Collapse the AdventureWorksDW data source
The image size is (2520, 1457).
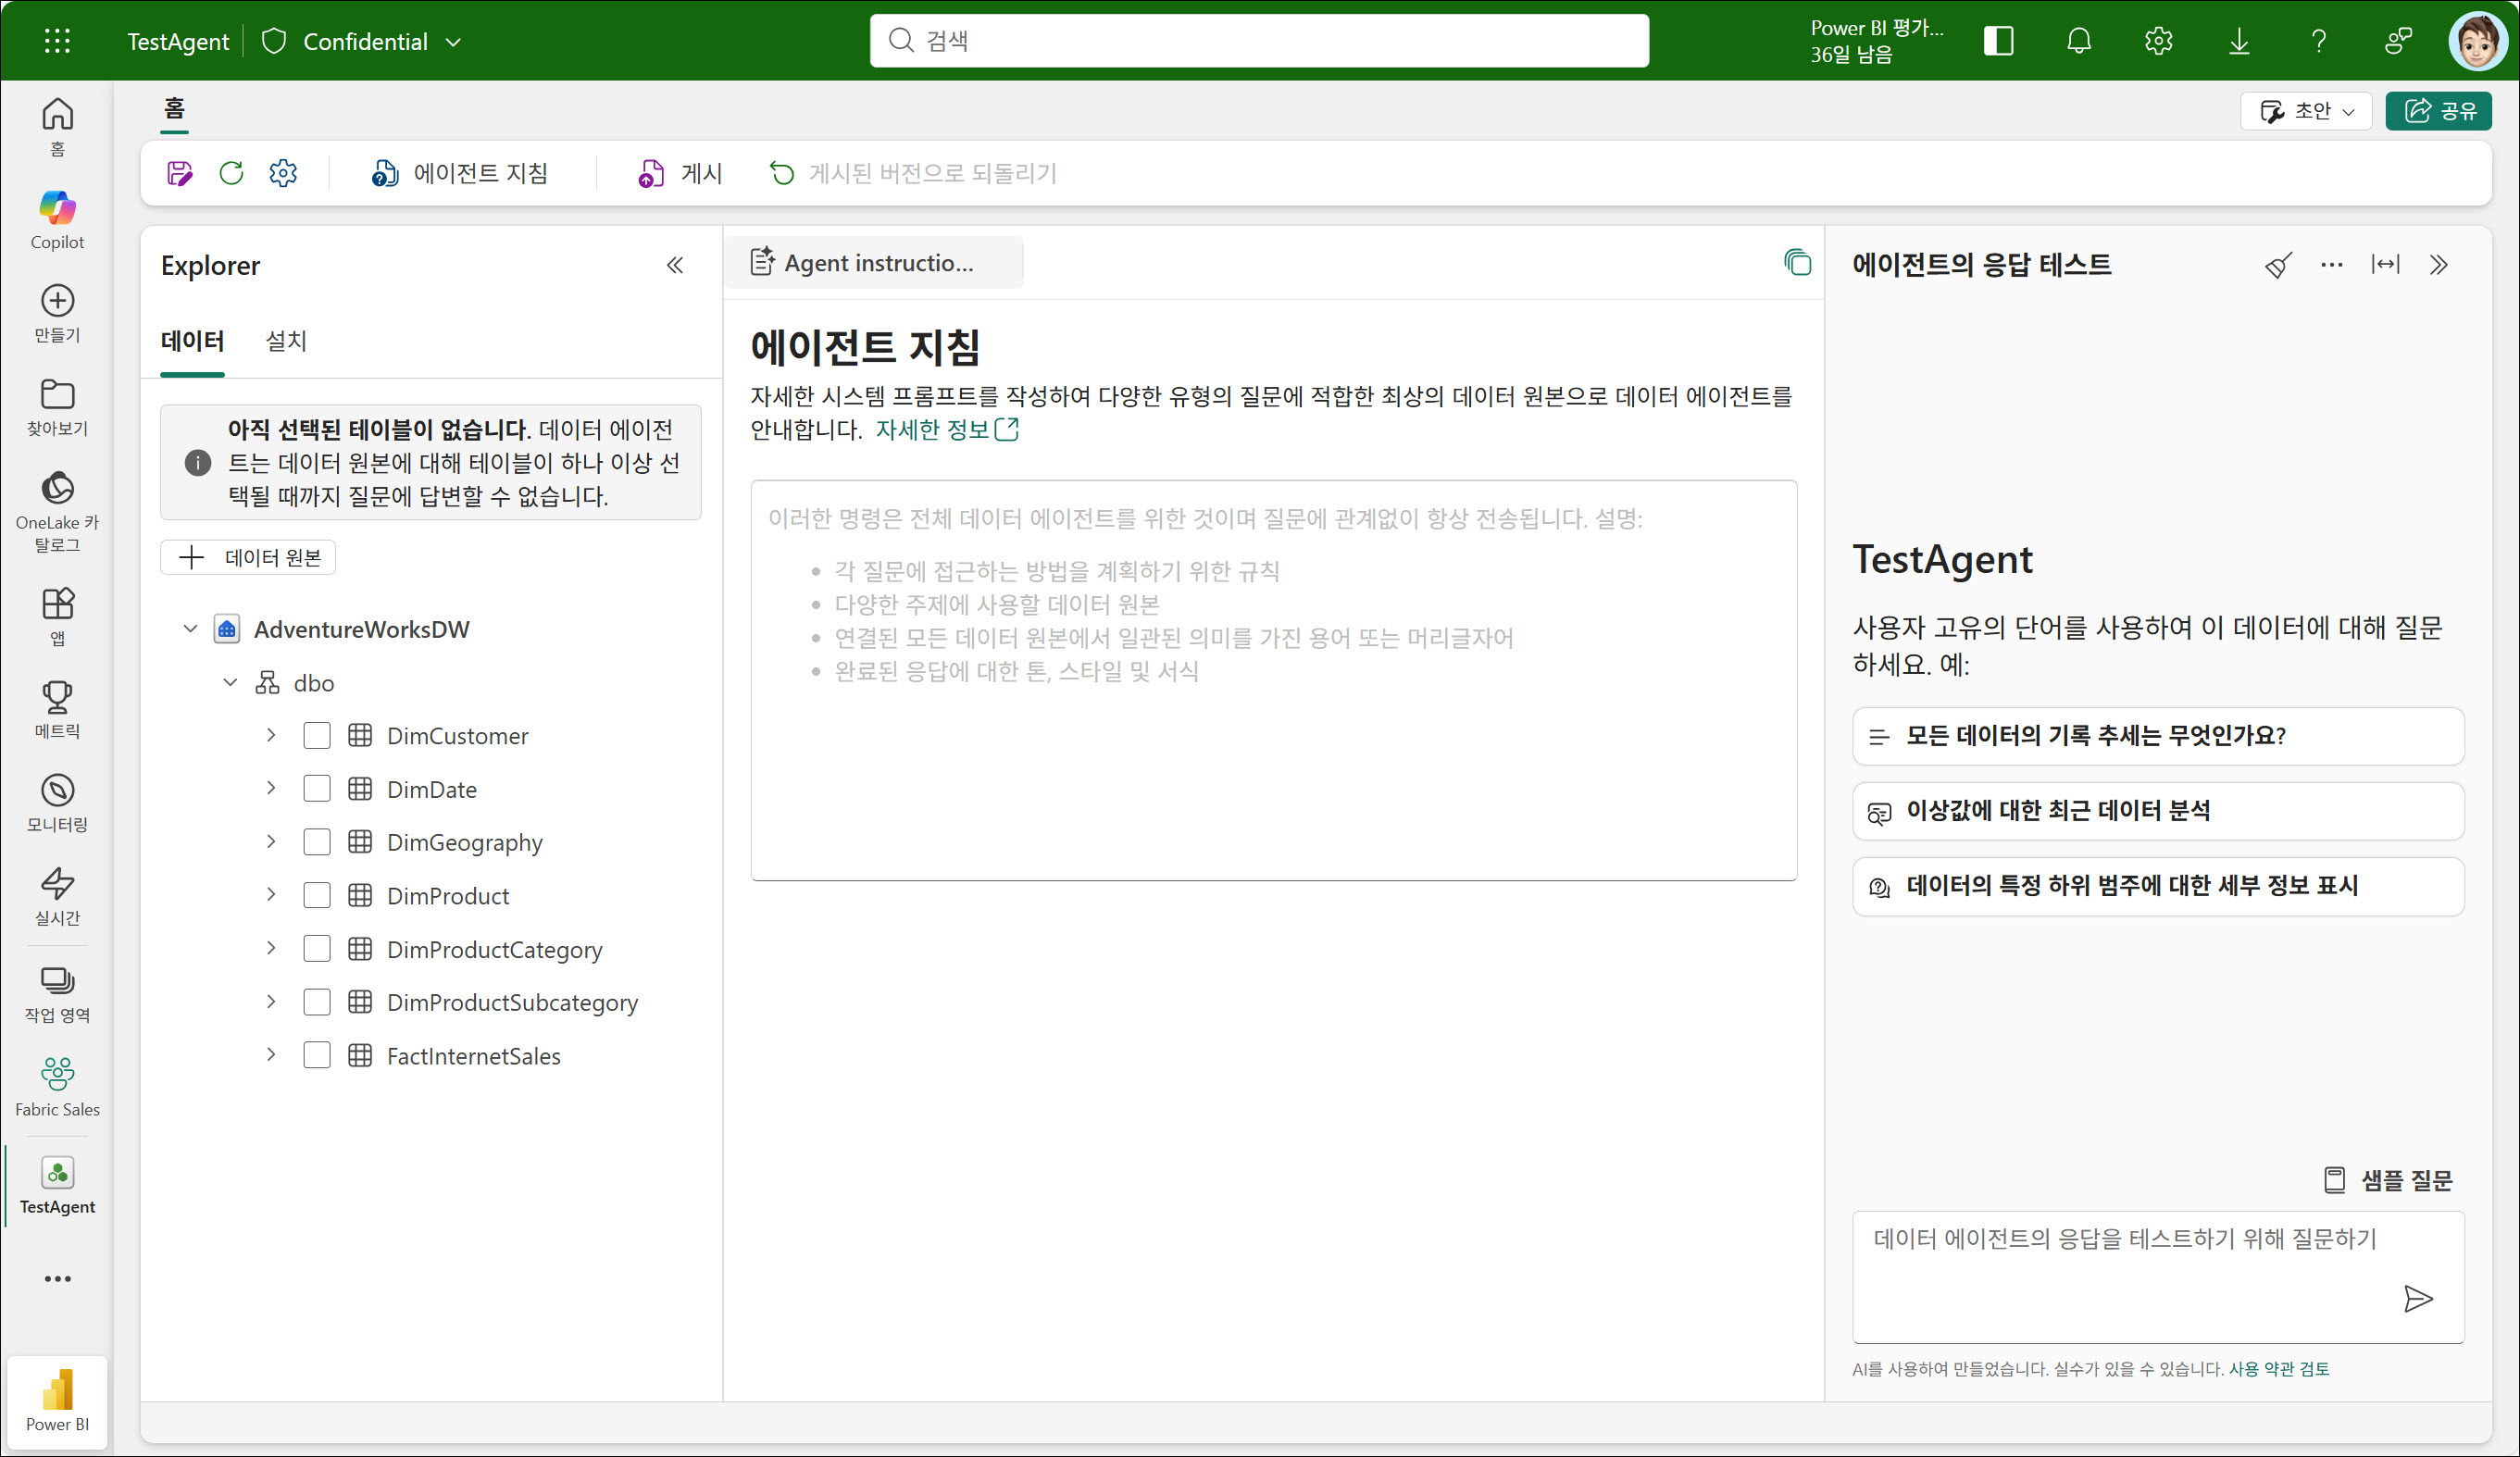click(x=190, y=629)
